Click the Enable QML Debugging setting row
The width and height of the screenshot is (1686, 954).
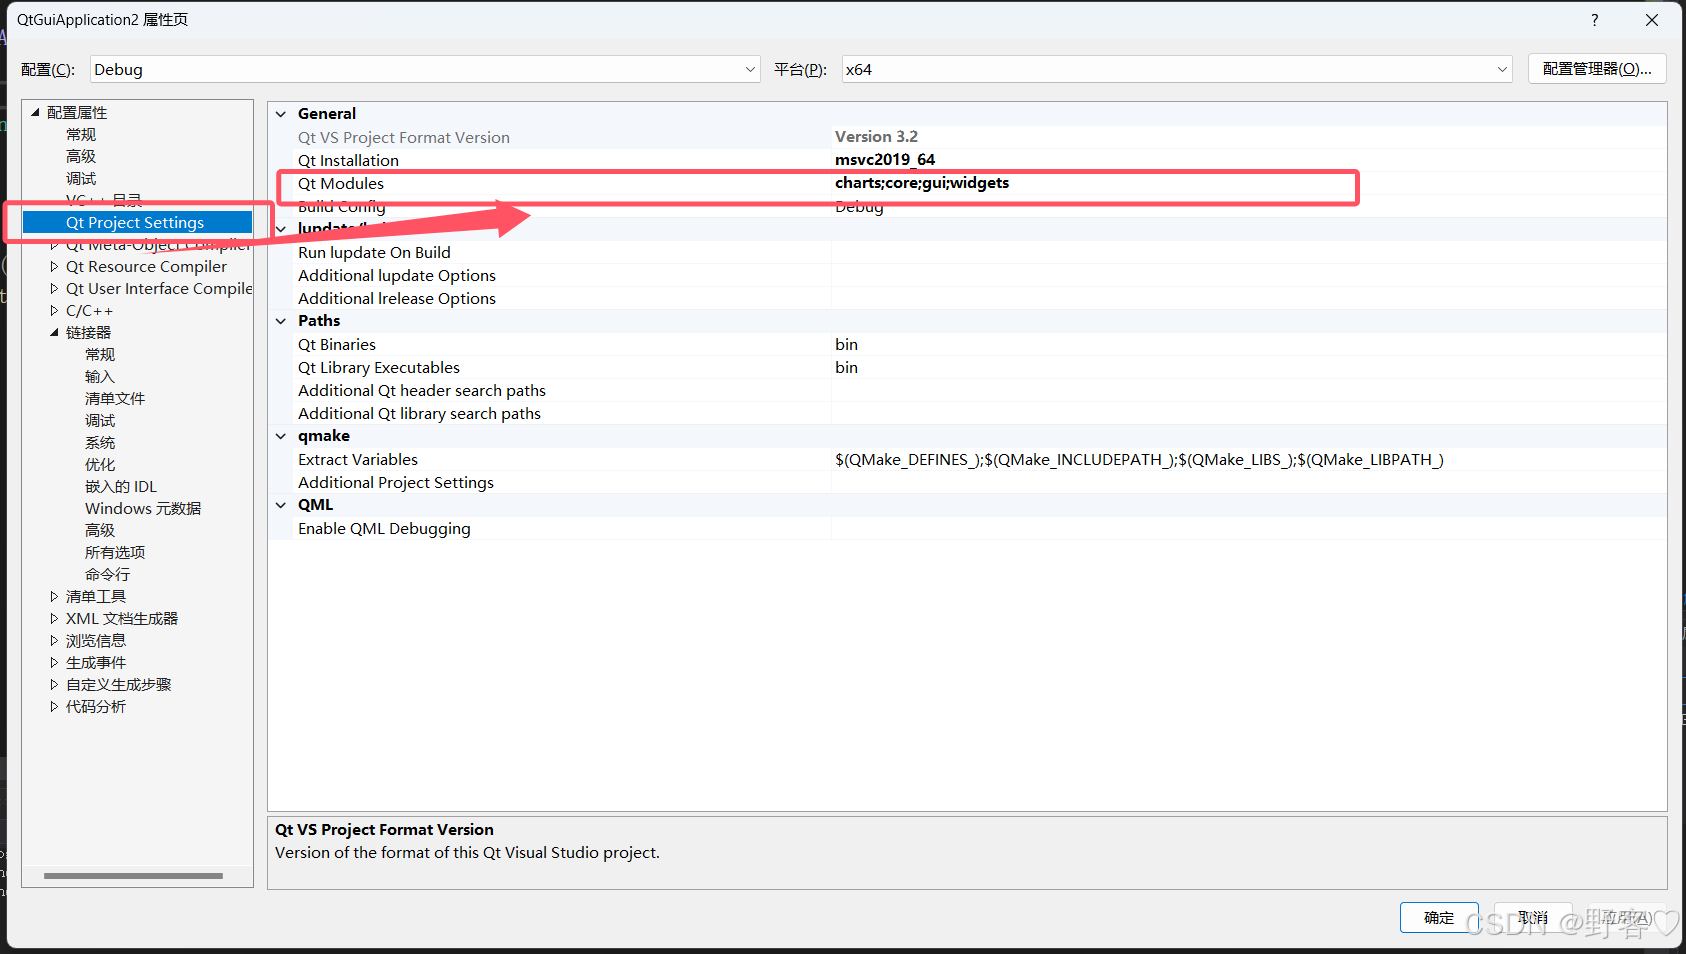point(384,528)
